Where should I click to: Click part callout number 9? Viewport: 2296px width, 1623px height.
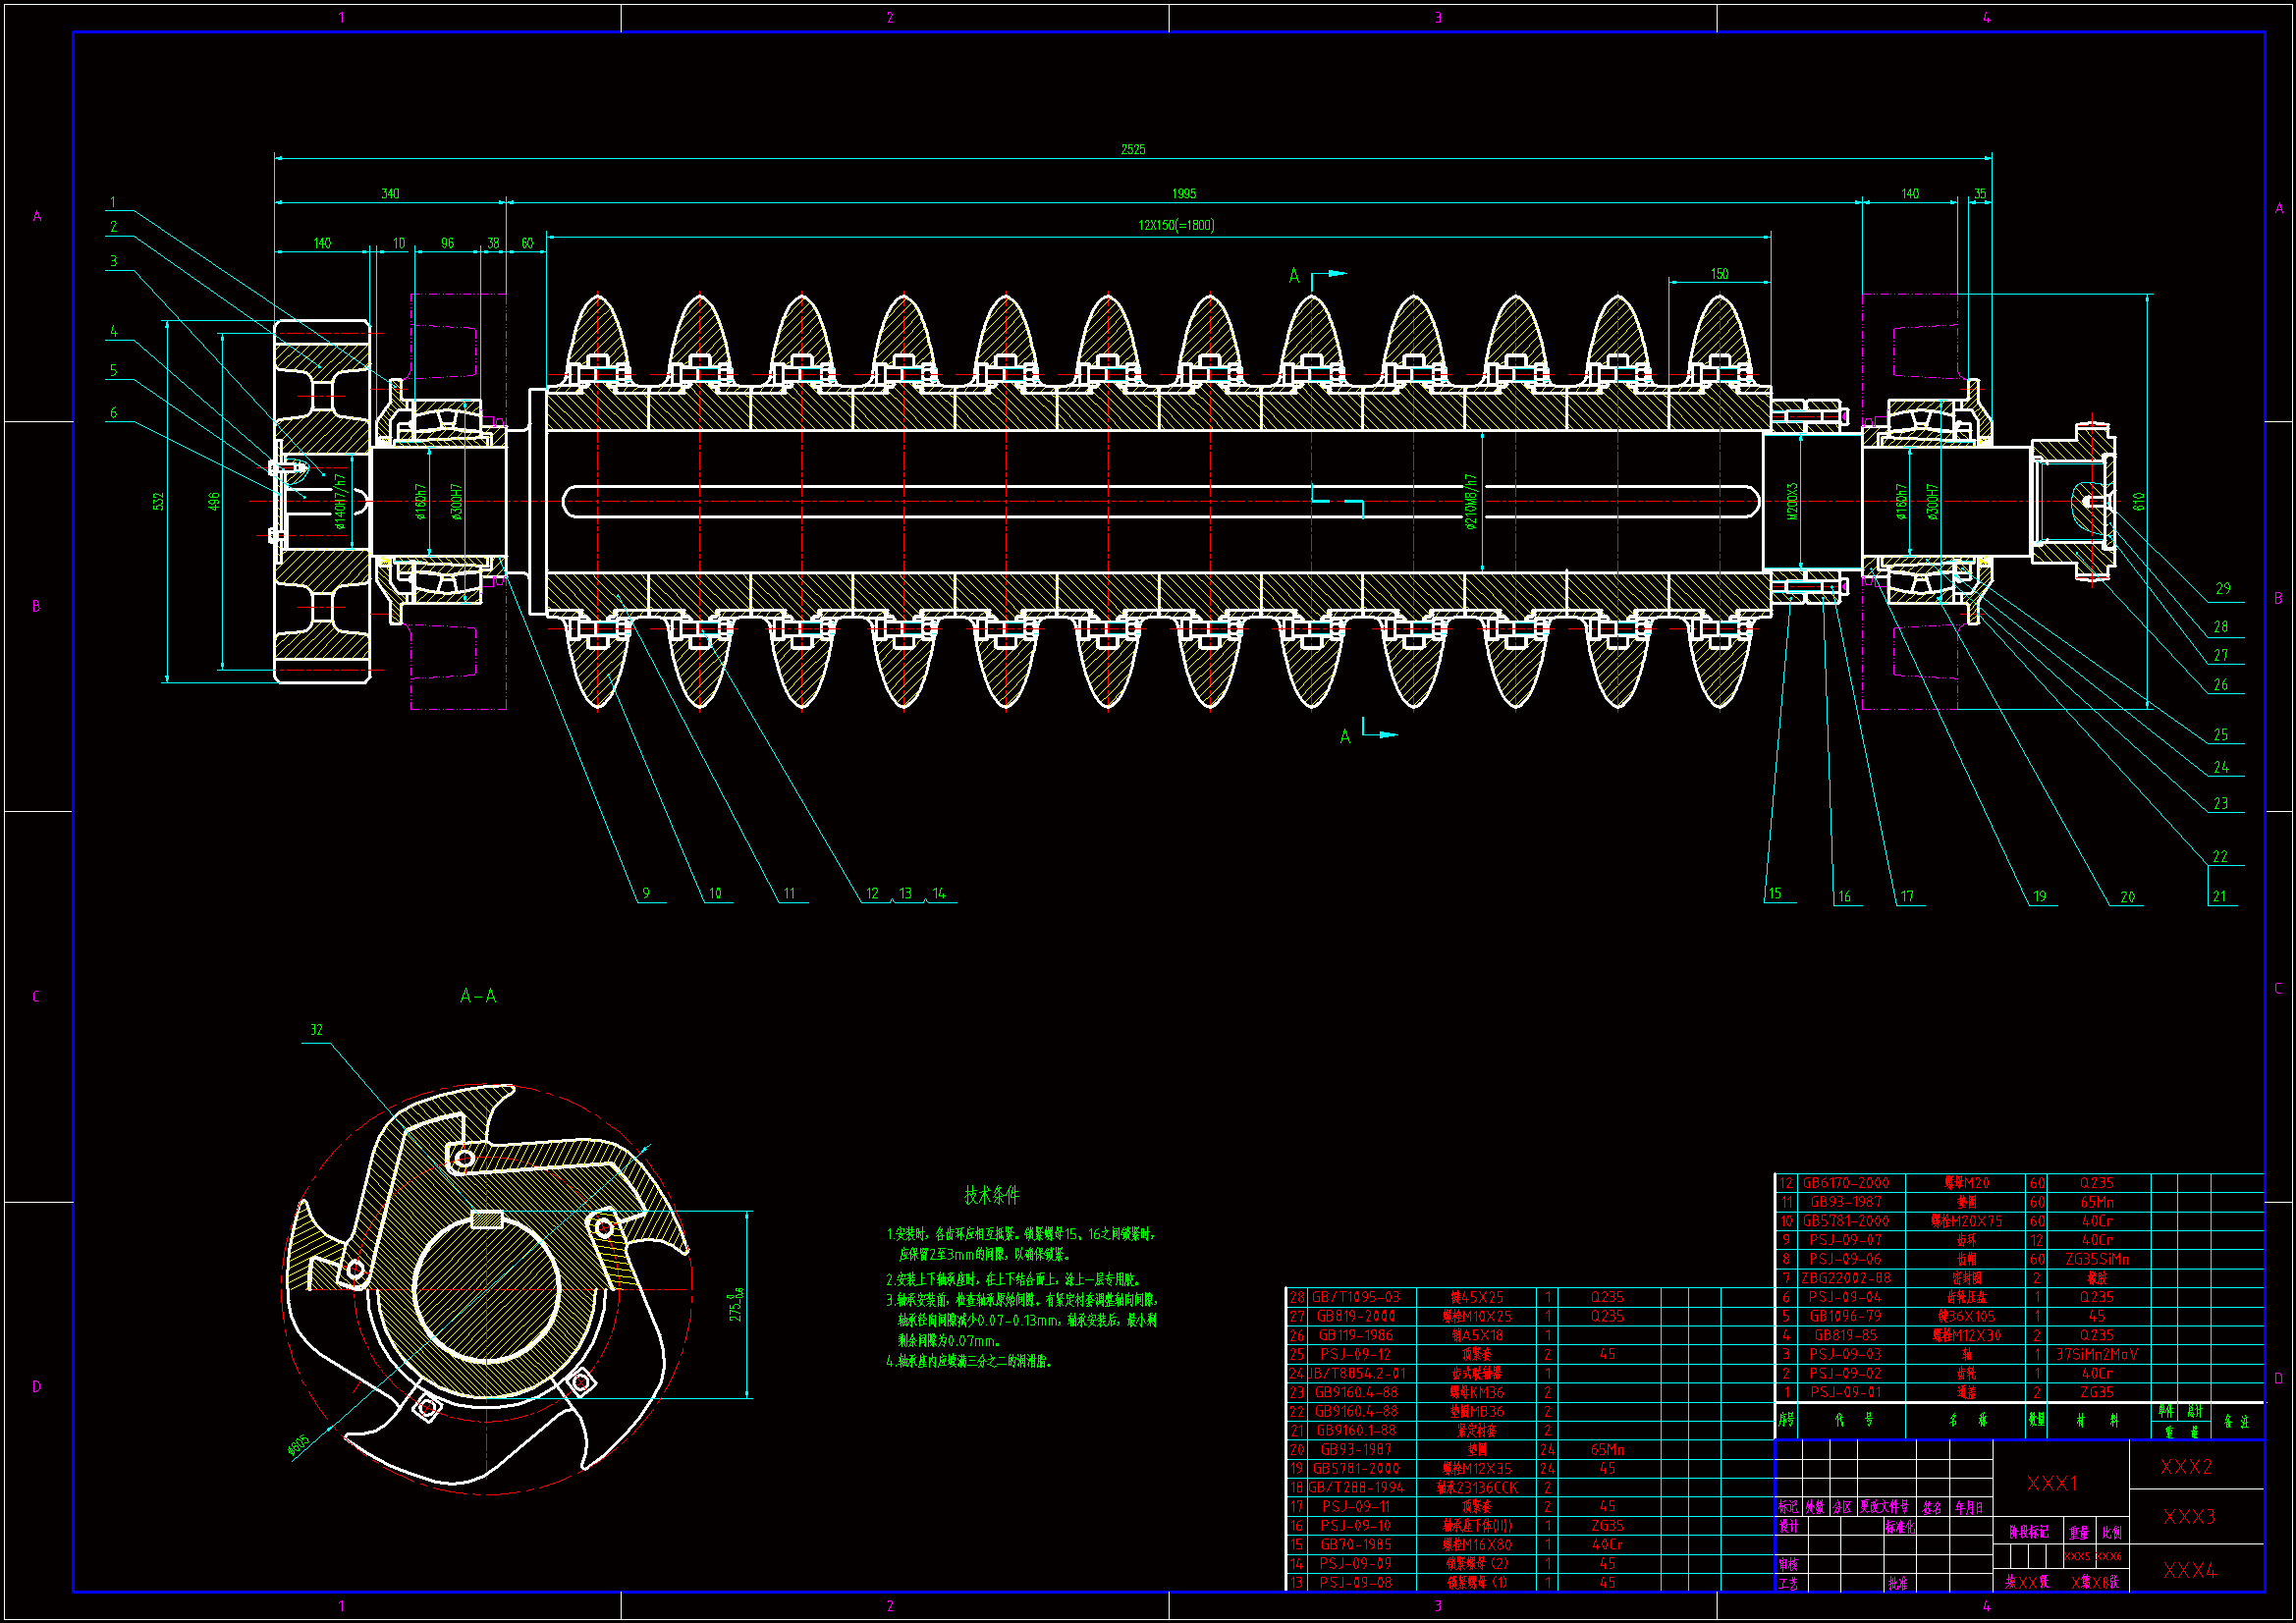click(646, 893)
